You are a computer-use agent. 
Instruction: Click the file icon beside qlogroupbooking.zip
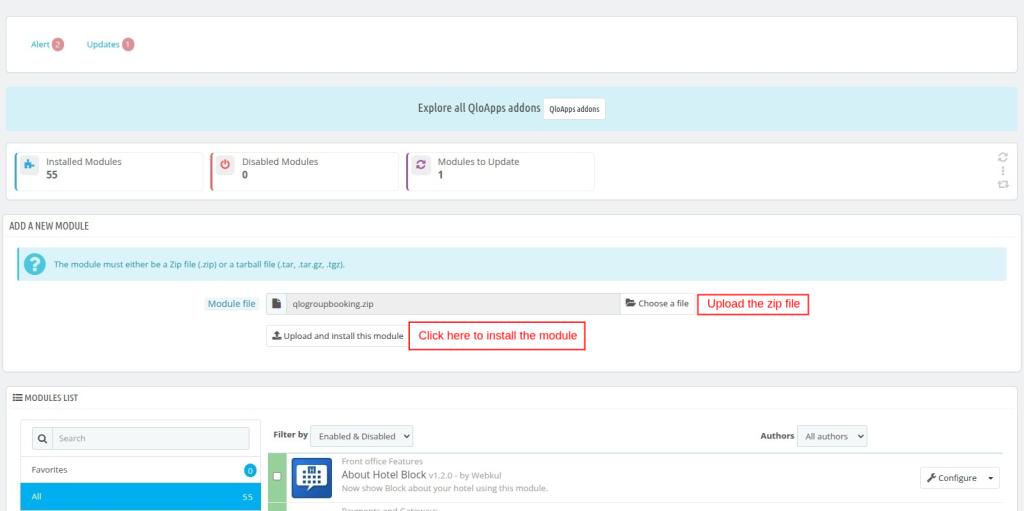click(276, 304)
